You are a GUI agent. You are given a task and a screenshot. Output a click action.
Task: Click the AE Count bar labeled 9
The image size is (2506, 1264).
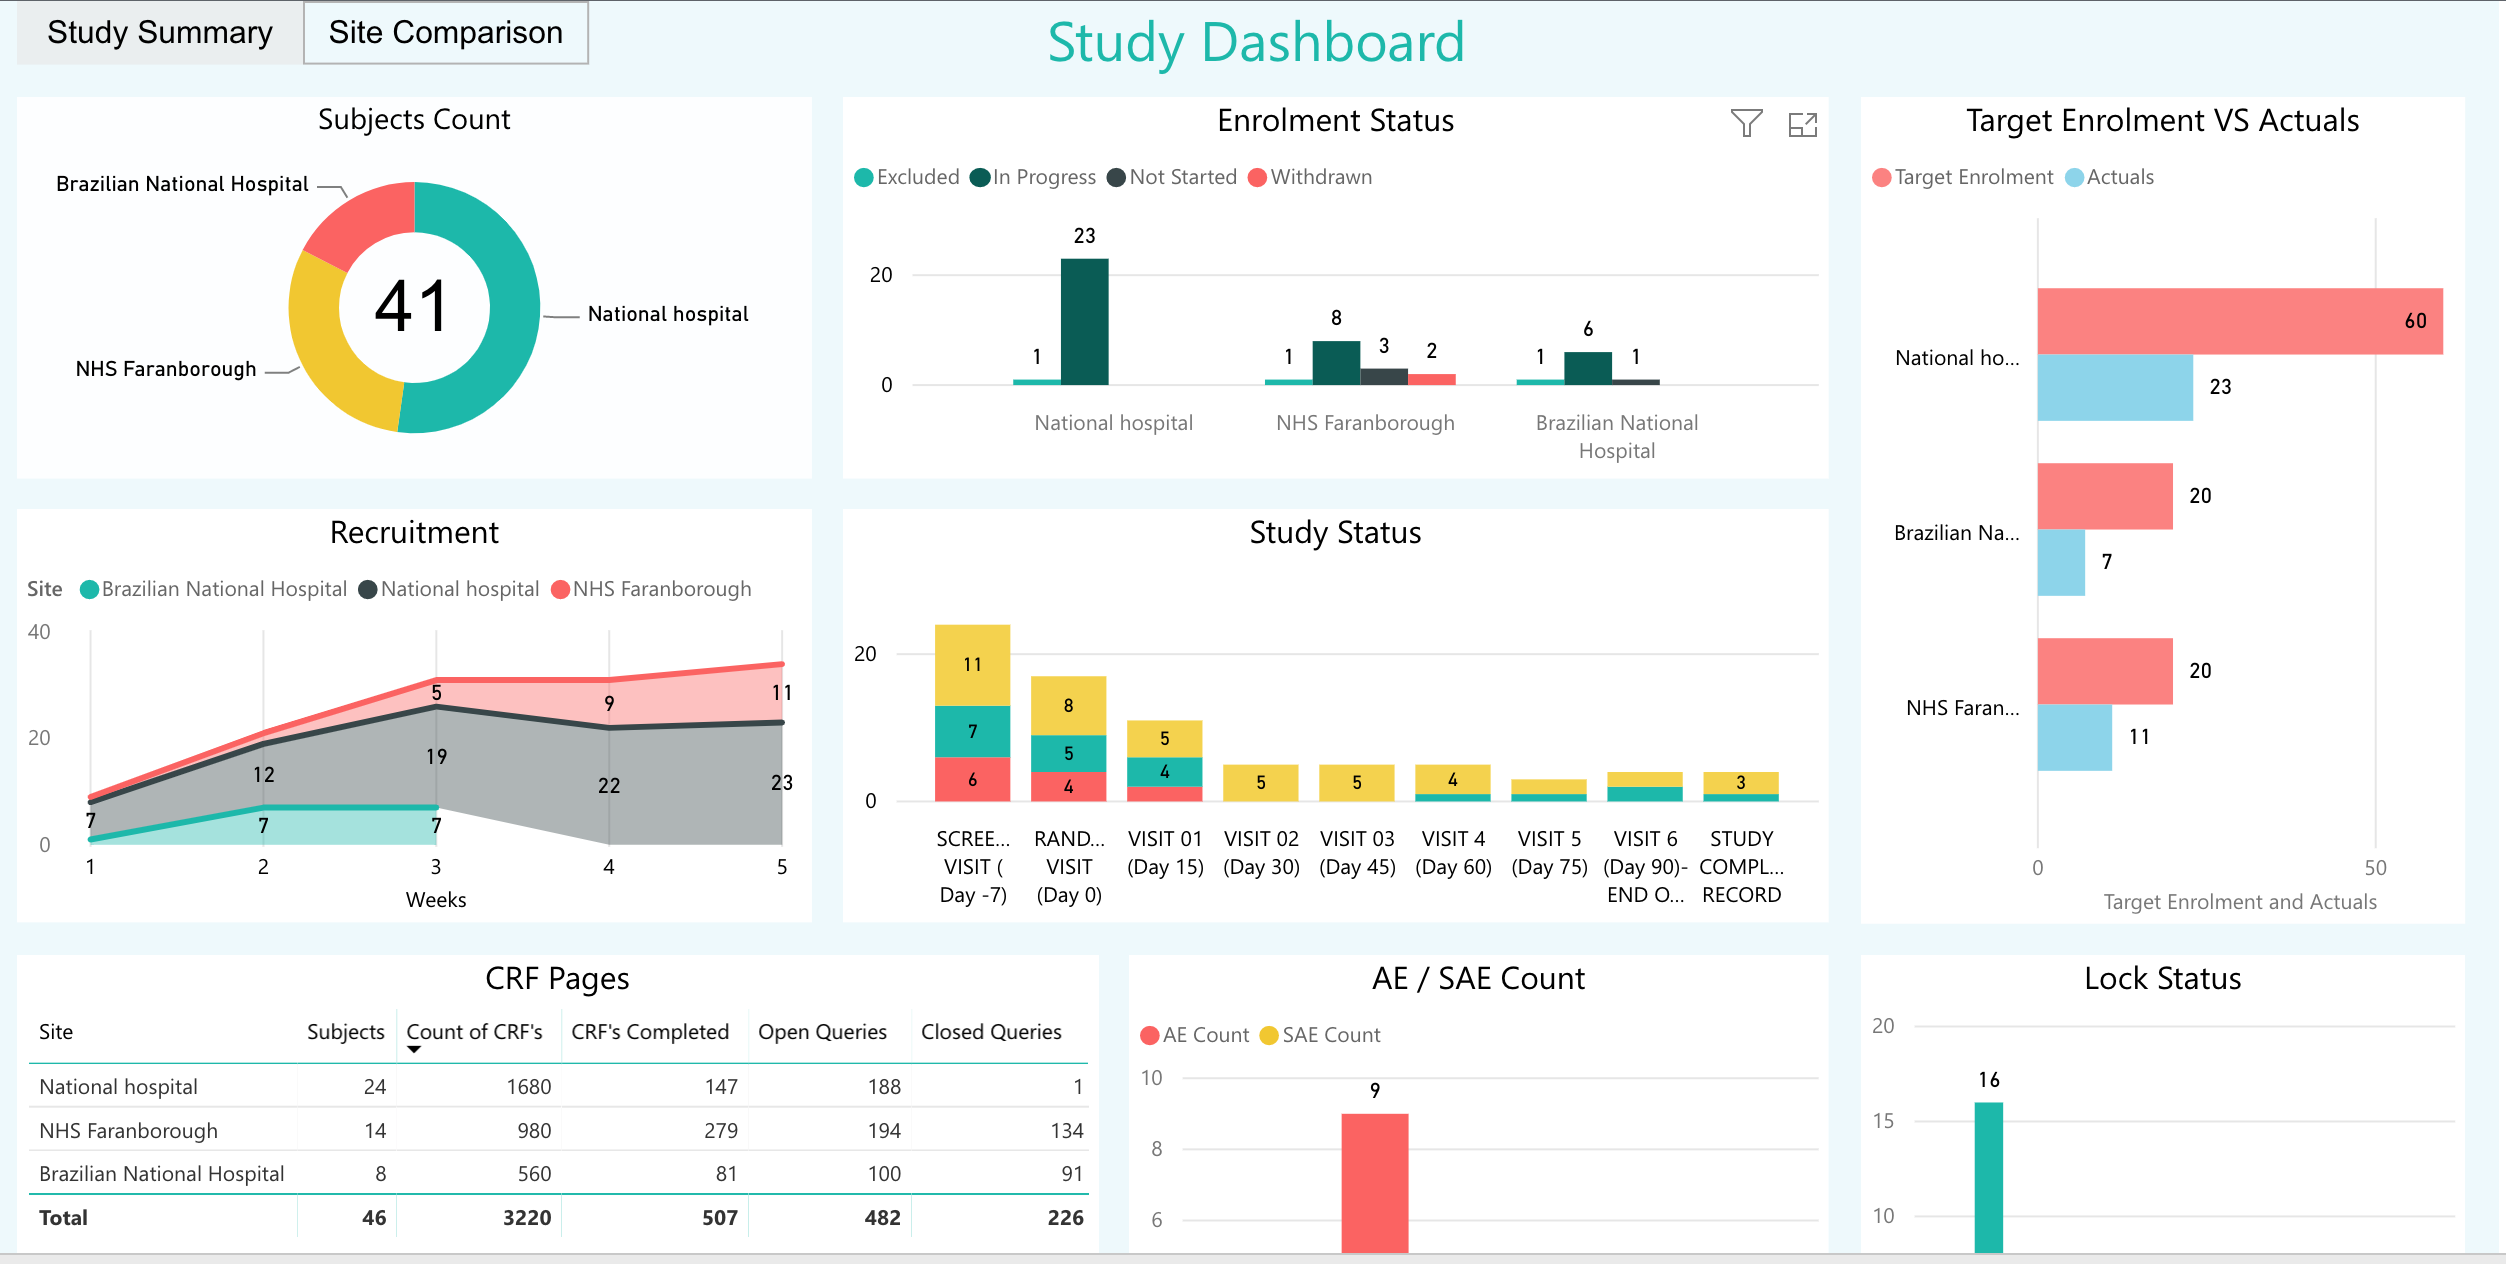point(1374,1183)
